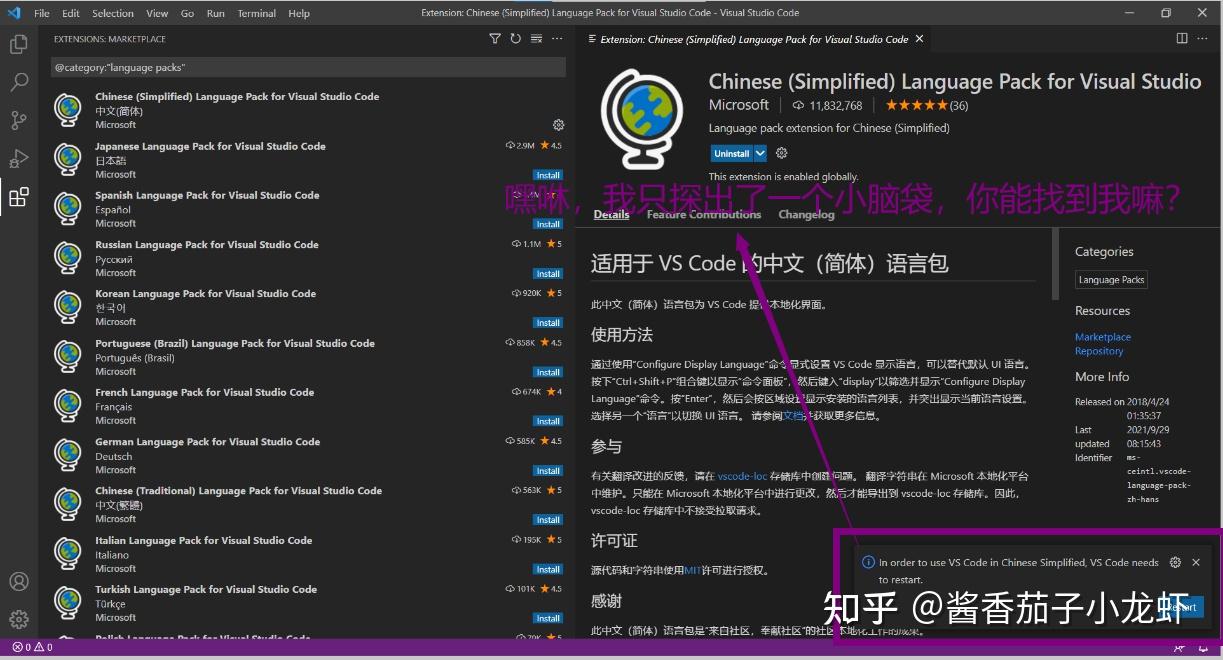The width and height of the screenshot is (1223, 660).
Task: Switch to the Changelog tab
Action: click(805, 213)
